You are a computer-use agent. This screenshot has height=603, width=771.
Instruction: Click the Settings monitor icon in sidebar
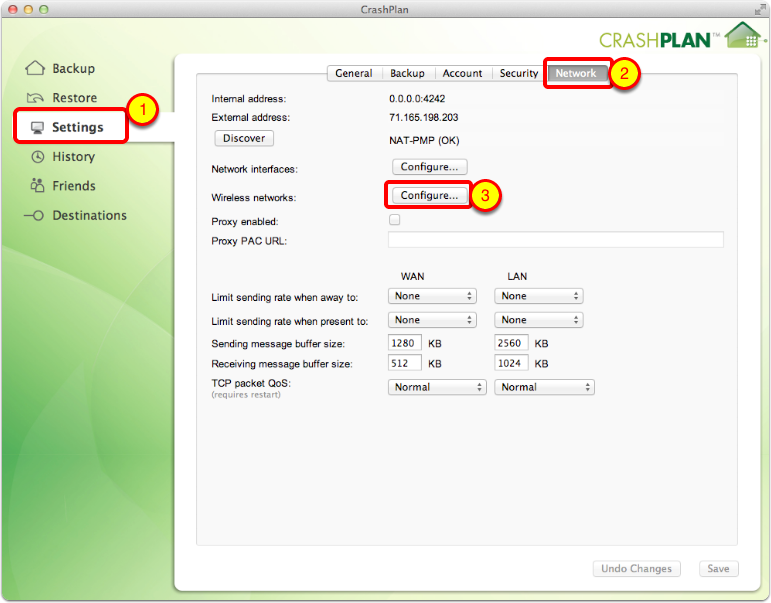tap(37, 128)
